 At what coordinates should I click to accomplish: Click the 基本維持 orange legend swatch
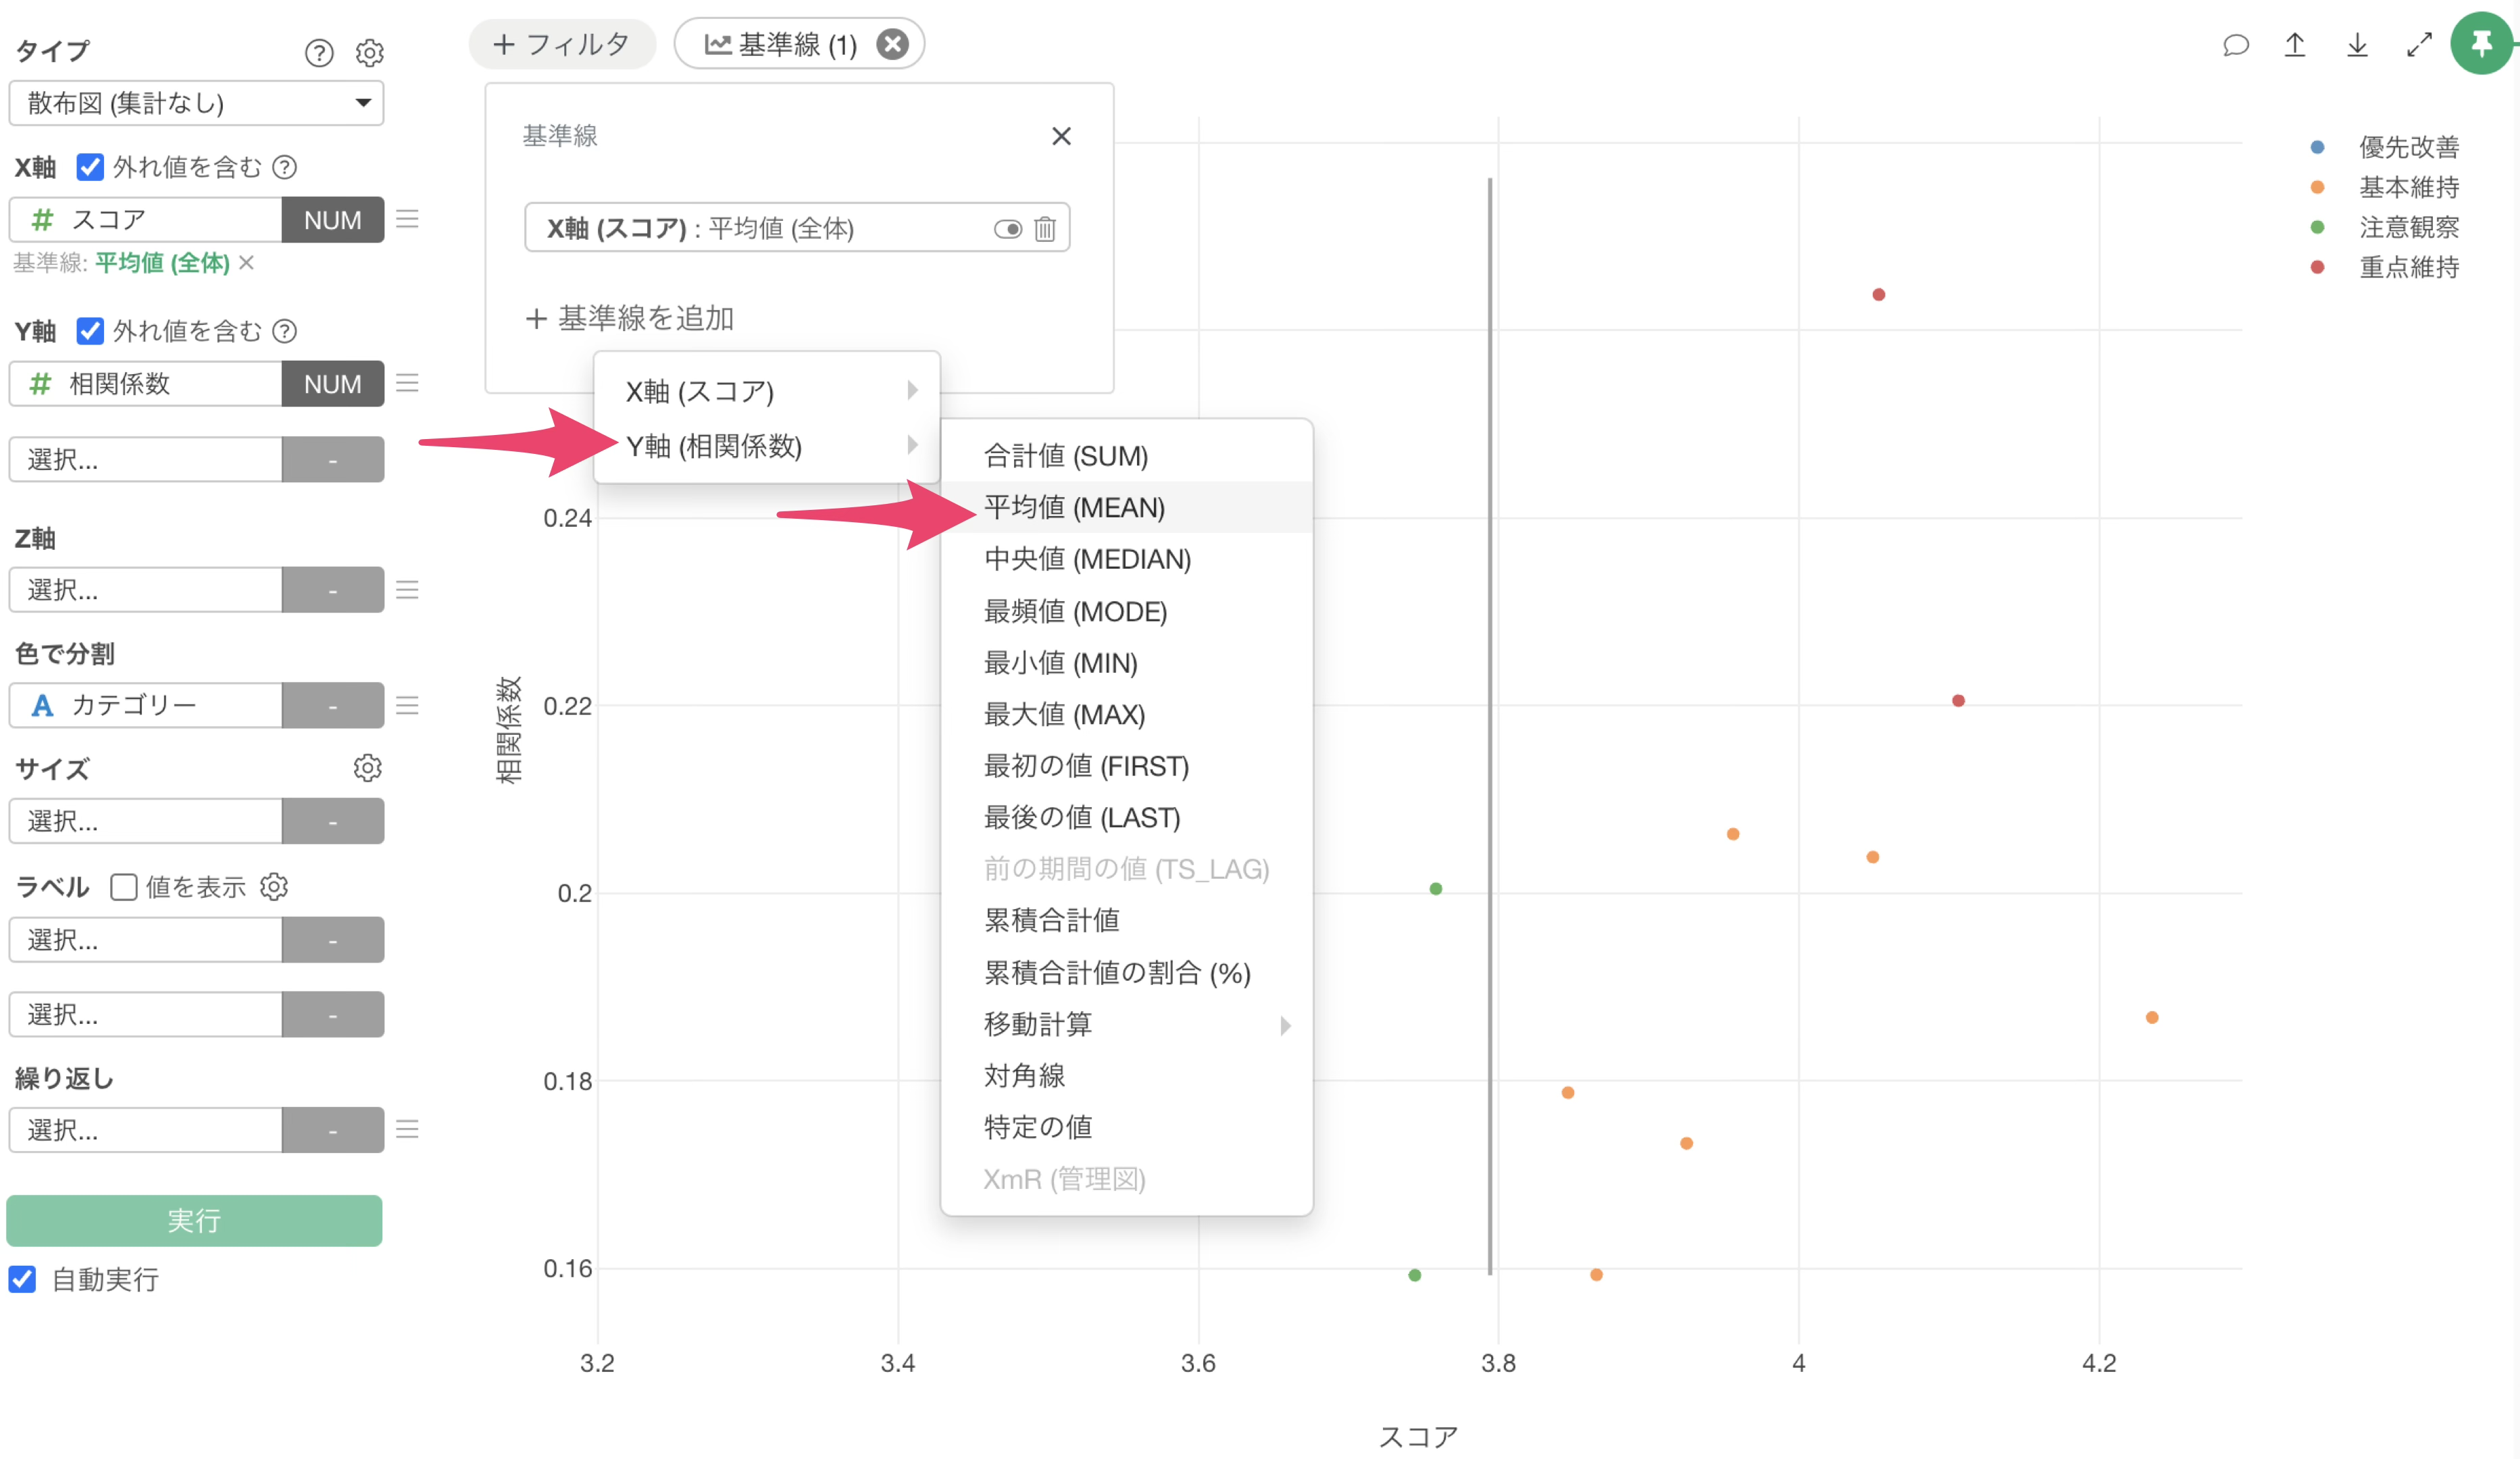coord(2317,187)
